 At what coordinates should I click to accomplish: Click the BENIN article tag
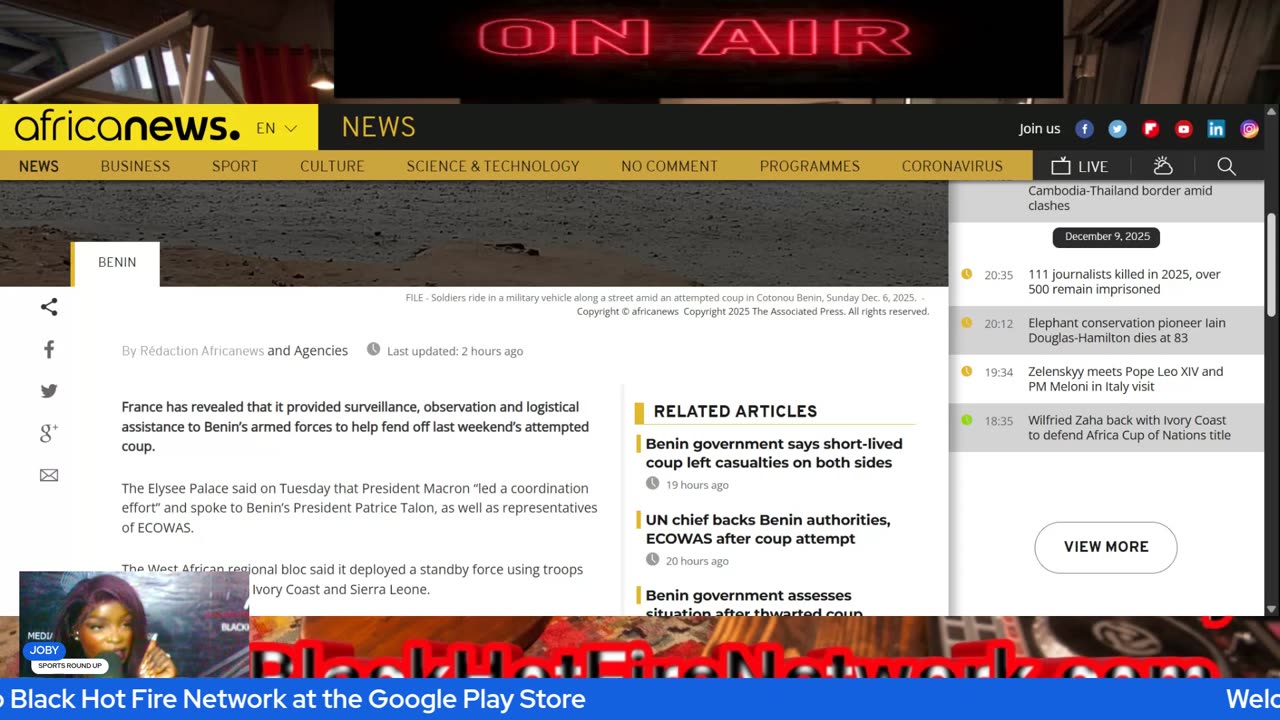click(x=116, y=263)
